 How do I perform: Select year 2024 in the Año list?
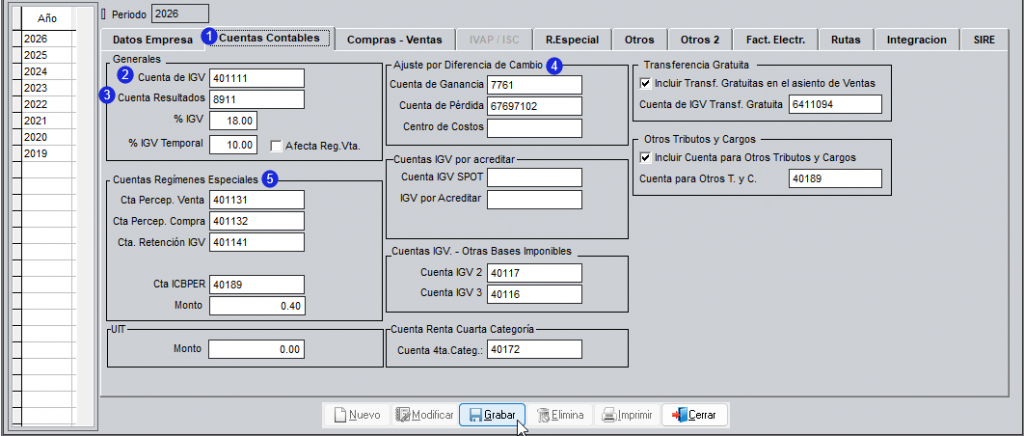coord(48,72)
